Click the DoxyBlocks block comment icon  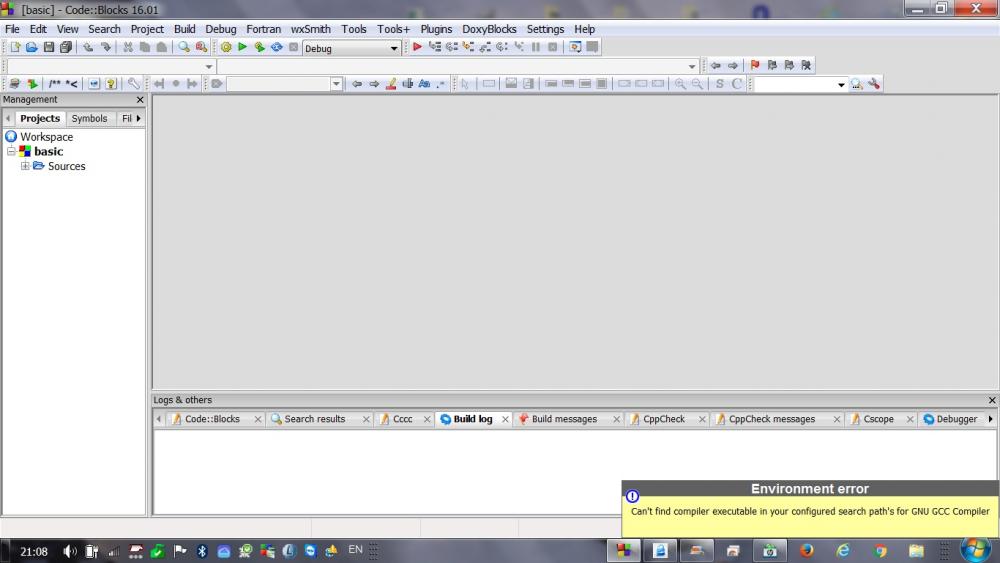(55, 84)
